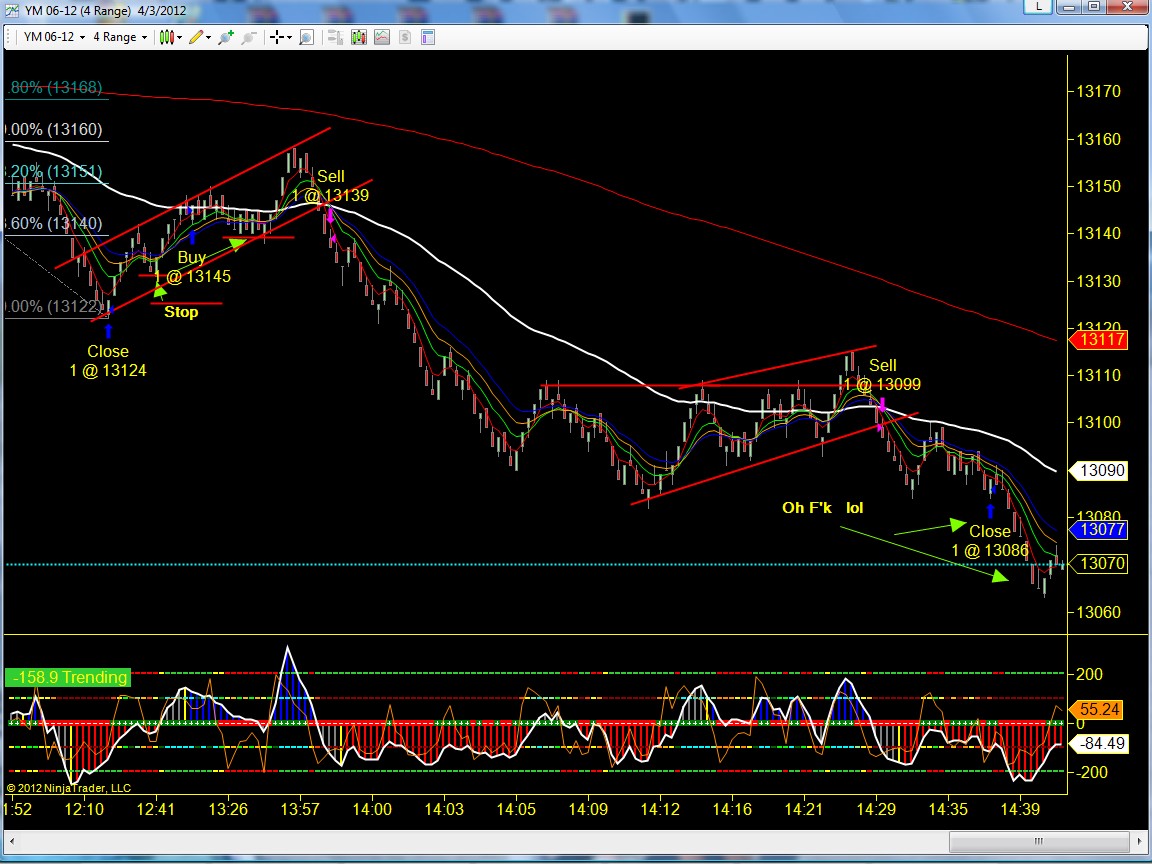
Task: Click the L link button in title bar
Action: pyautogui.click(x=1039, y=7)
